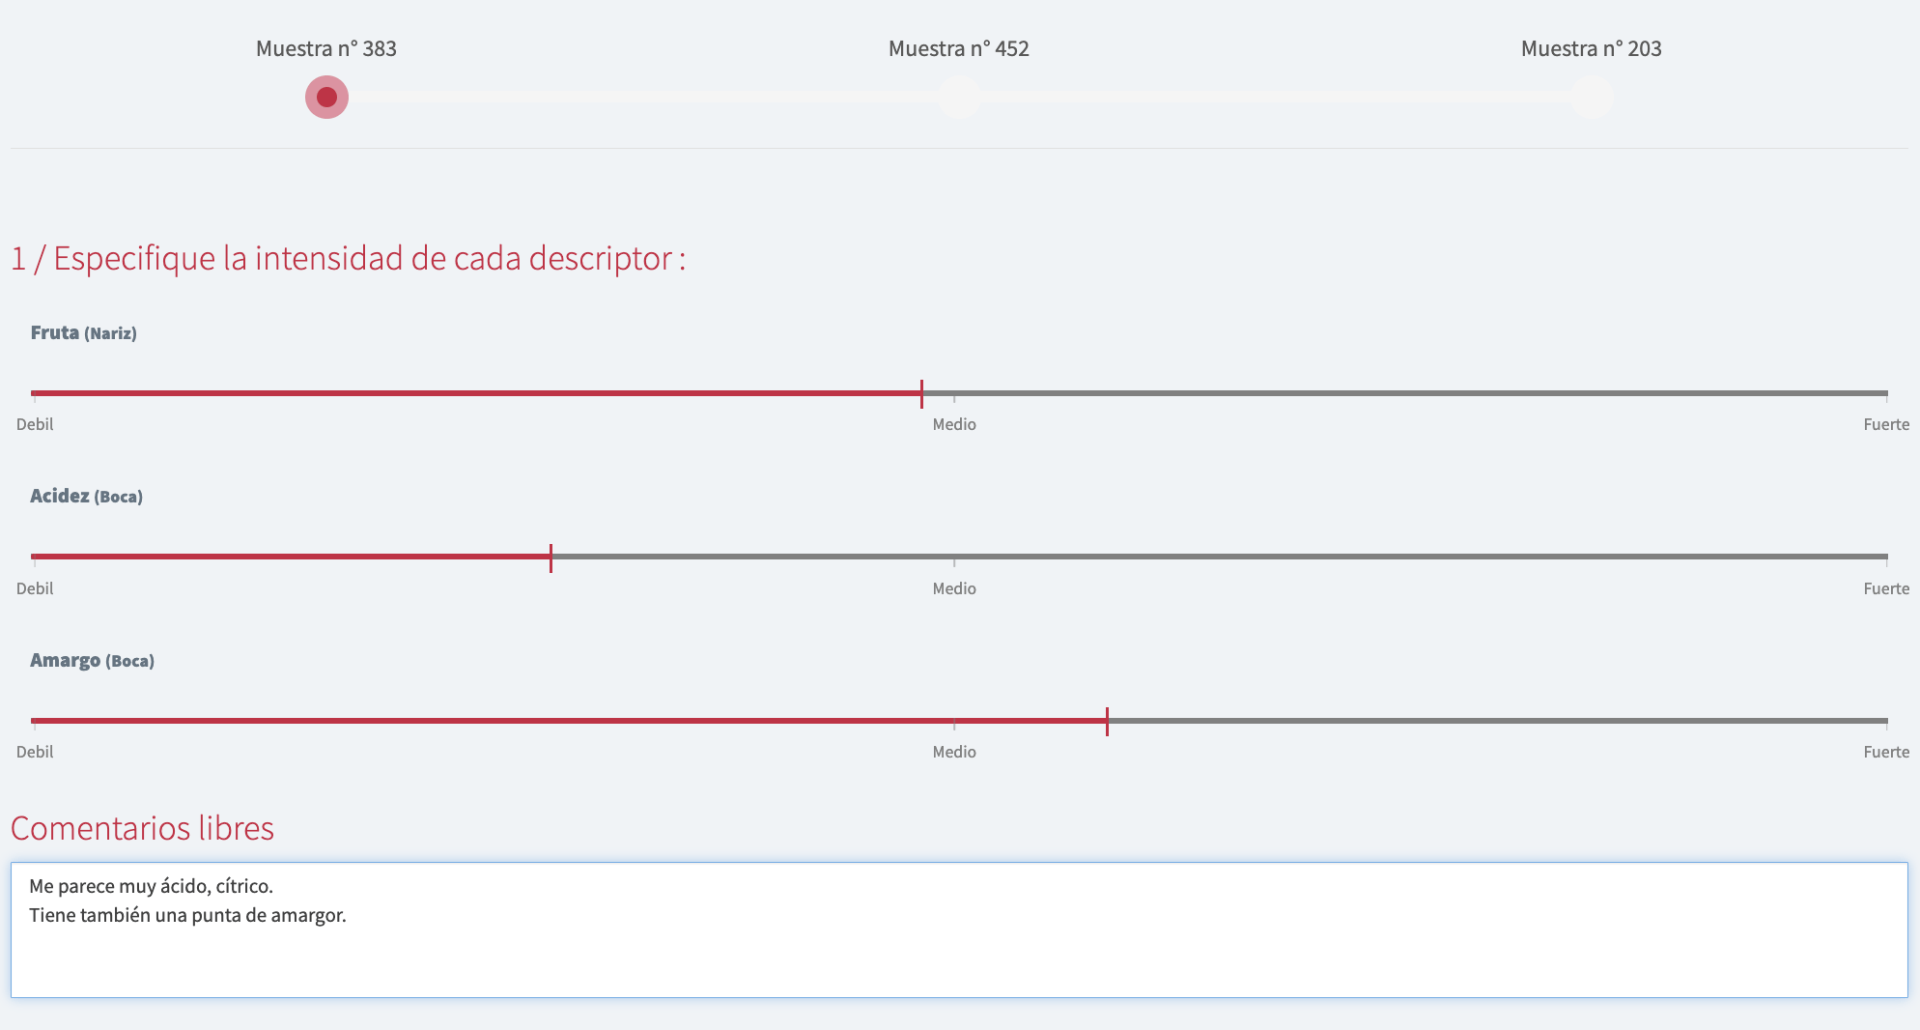The image size is (1920, 1030).
Task: Click Debil label under Fruta slider
Action: (x=35, y=425)
